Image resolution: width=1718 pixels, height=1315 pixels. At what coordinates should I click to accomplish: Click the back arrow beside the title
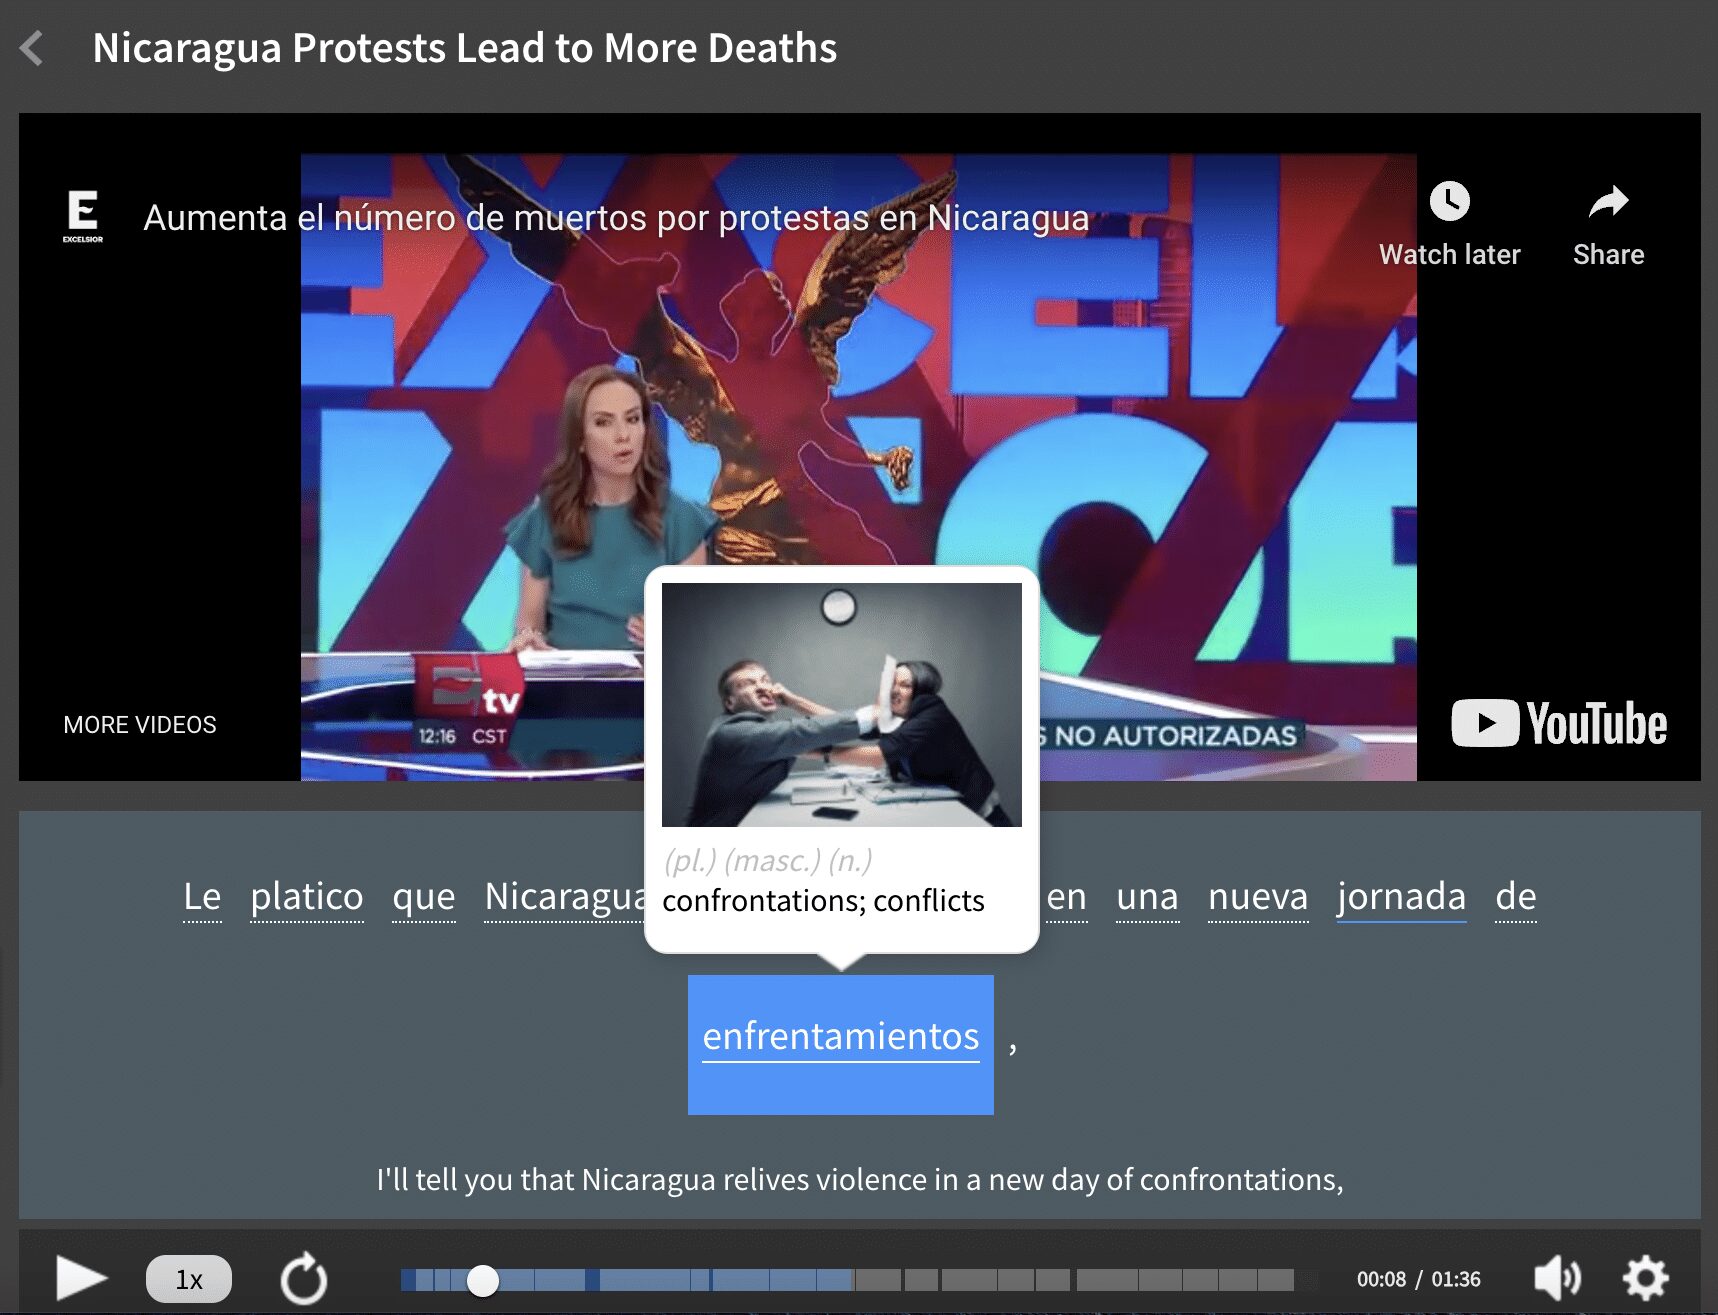coord(33,48)
